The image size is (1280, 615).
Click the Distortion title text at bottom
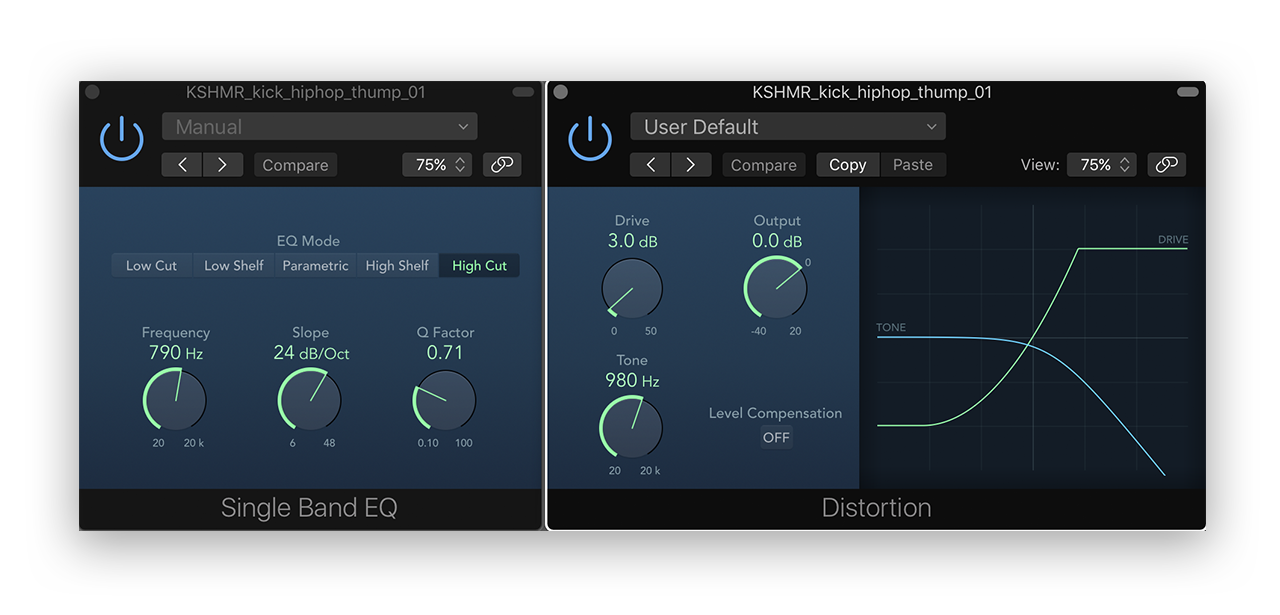(877, 508)
